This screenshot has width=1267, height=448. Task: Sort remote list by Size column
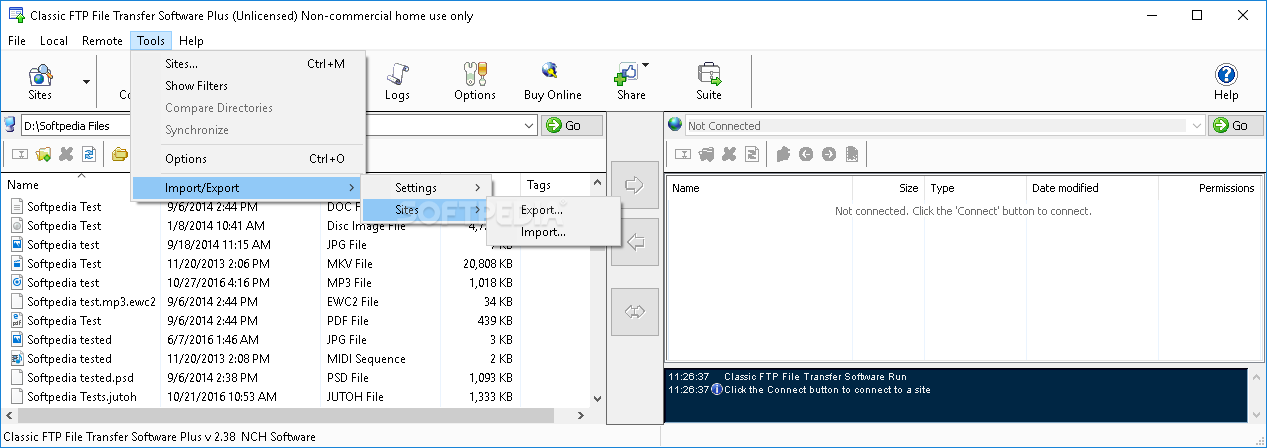(887, 187)
